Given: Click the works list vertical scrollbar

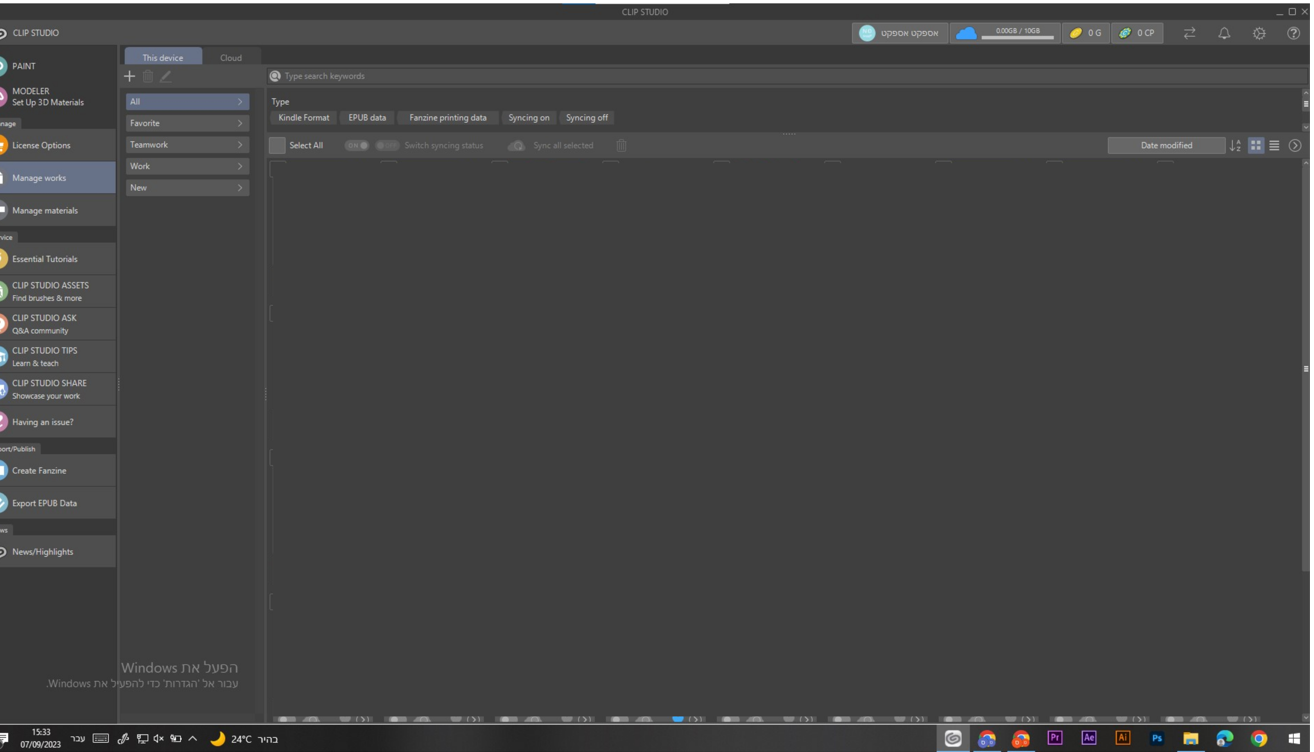Looking at the screenshot, I should point(1306,368).
